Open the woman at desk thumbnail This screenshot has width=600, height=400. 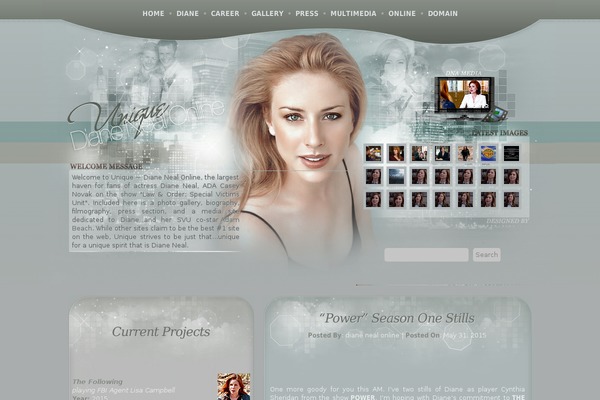pos(442,153)
